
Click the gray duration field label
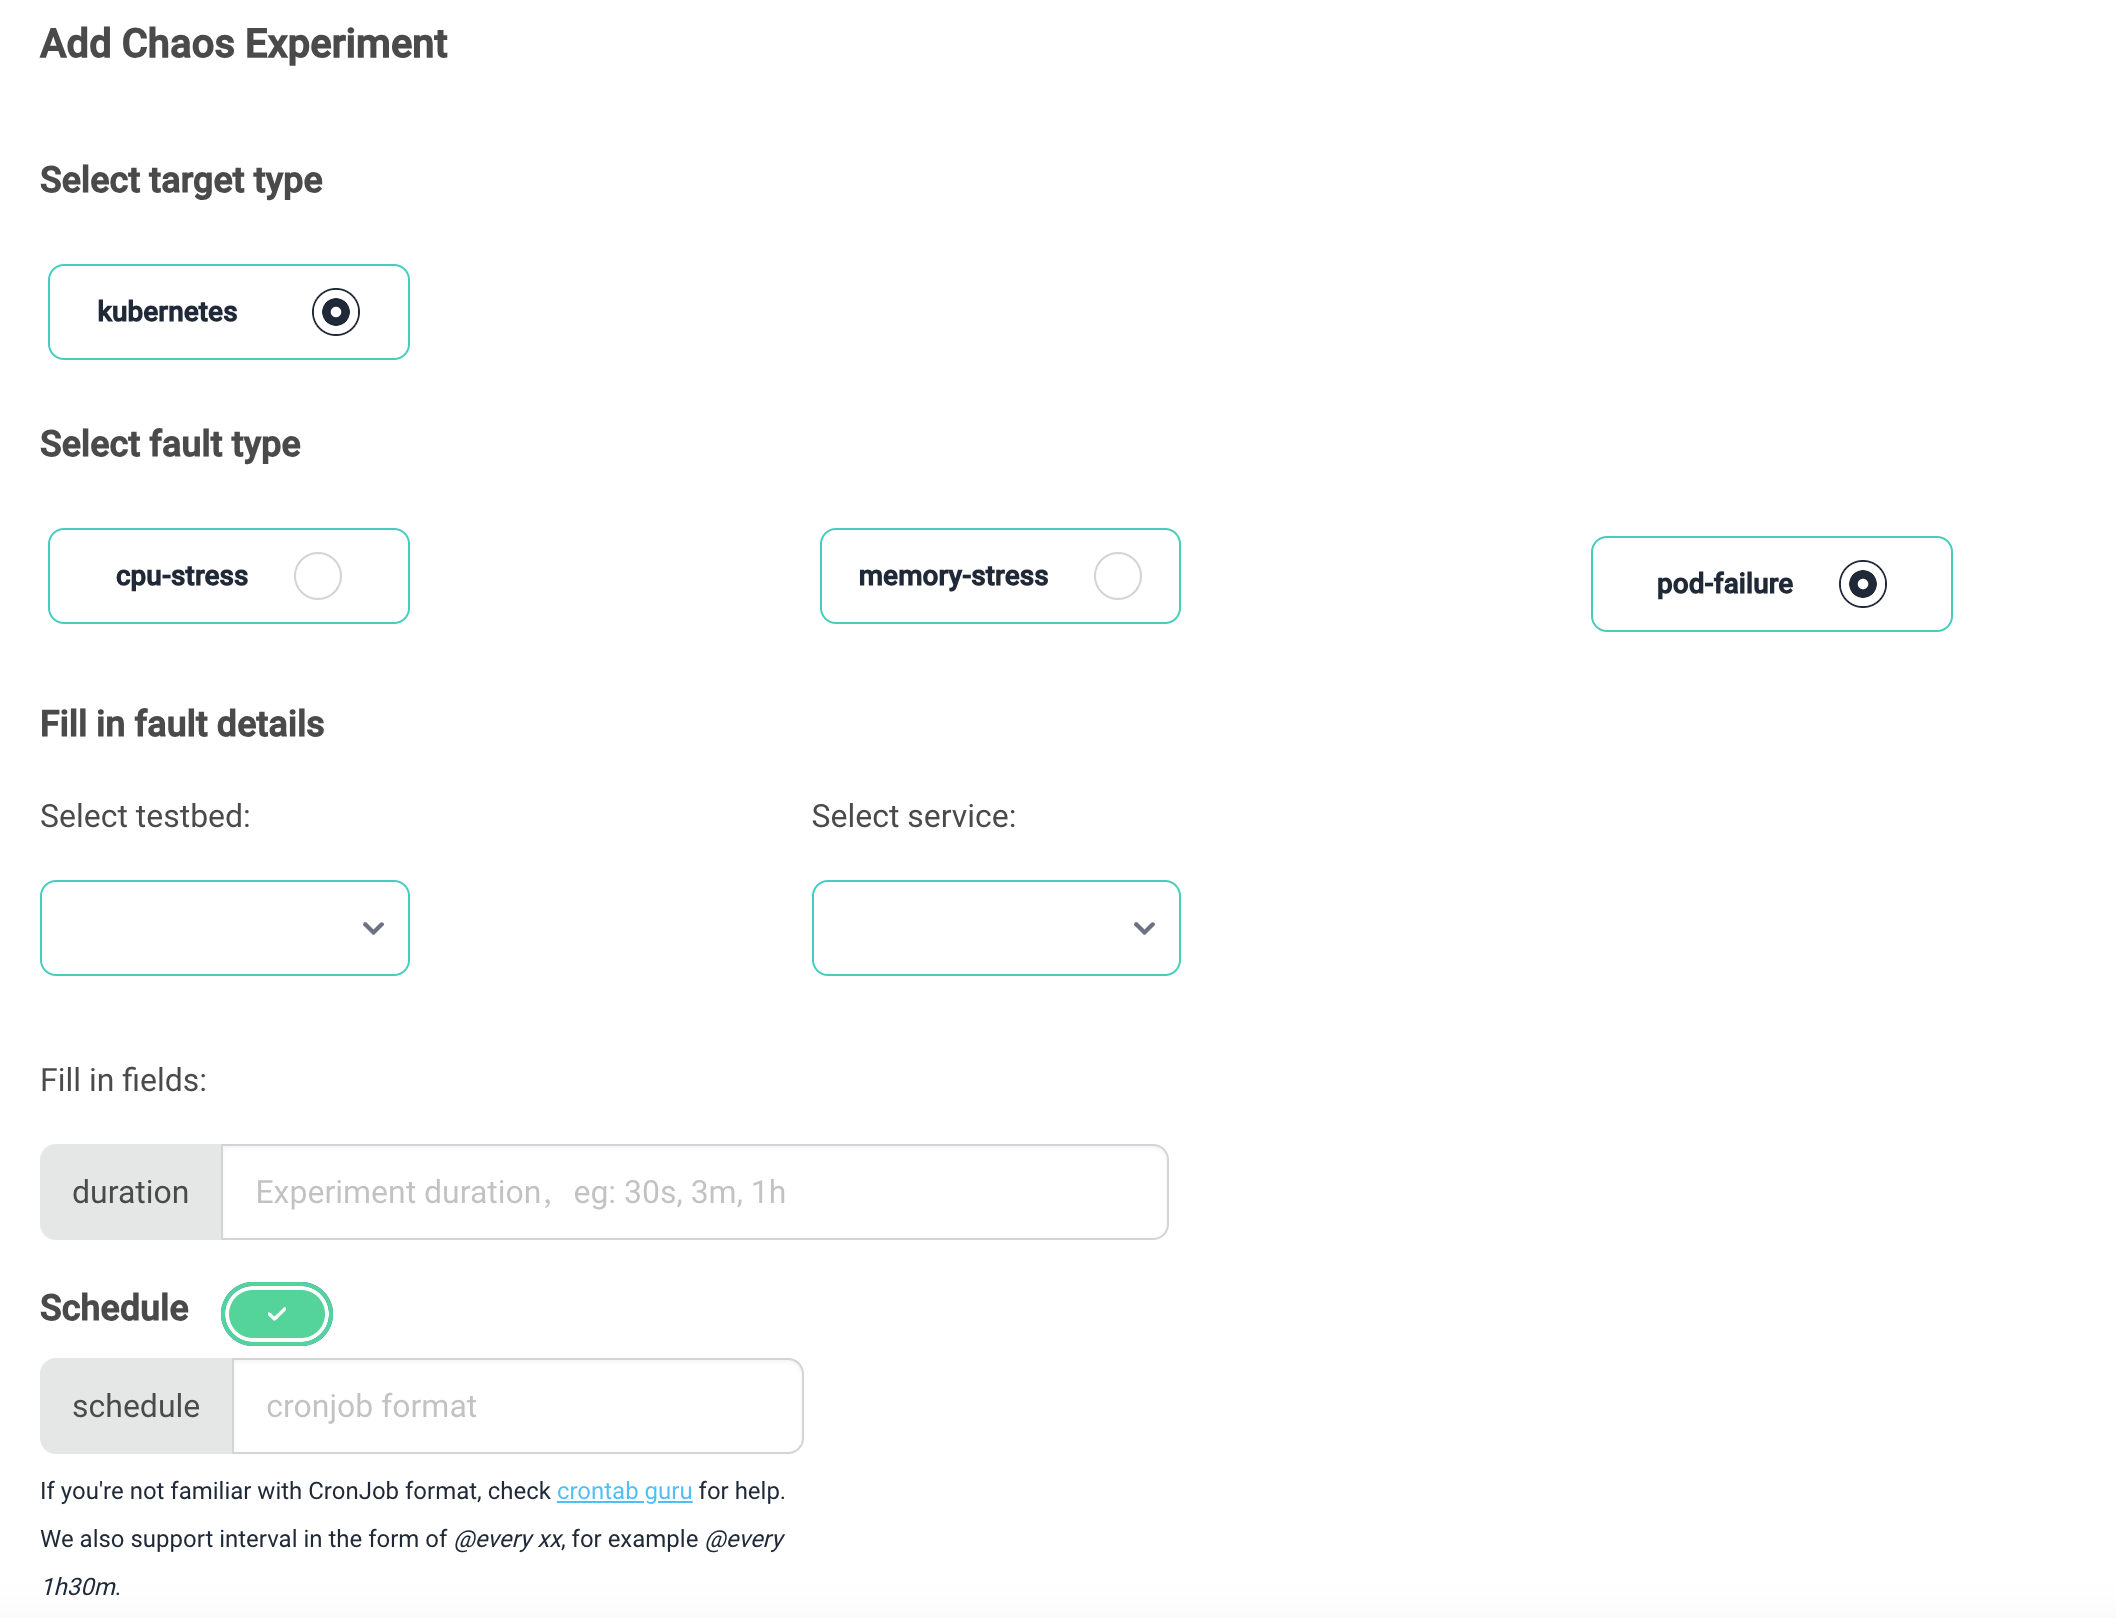pyautogui.click(x=131, y=1192)
